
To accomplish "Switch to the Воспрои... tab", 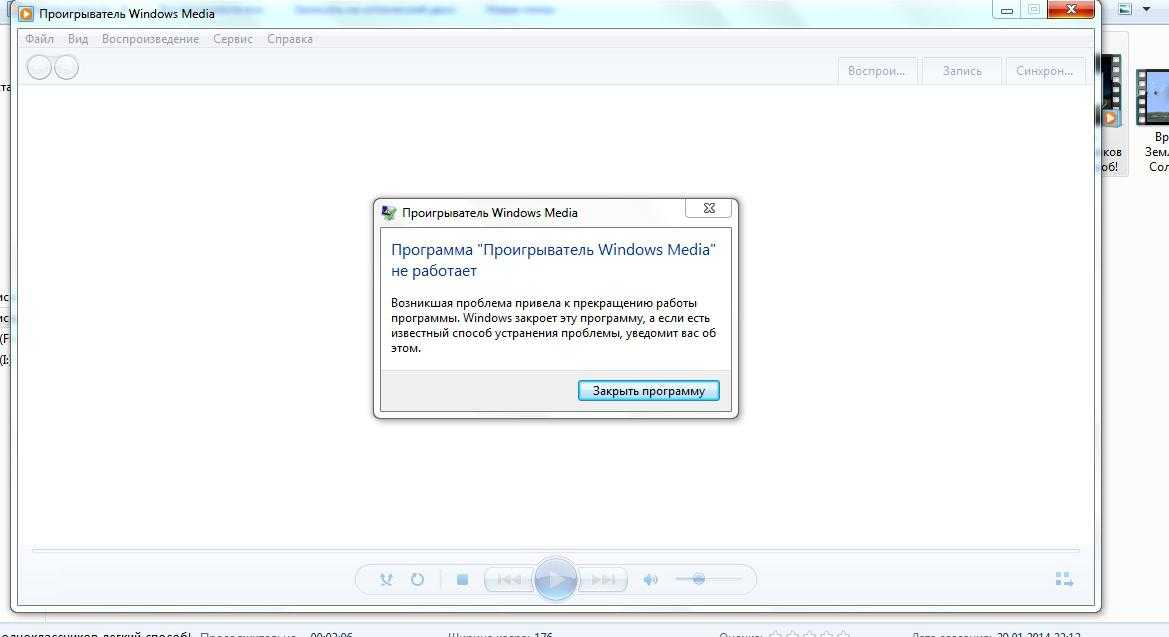I will point(877,71).
